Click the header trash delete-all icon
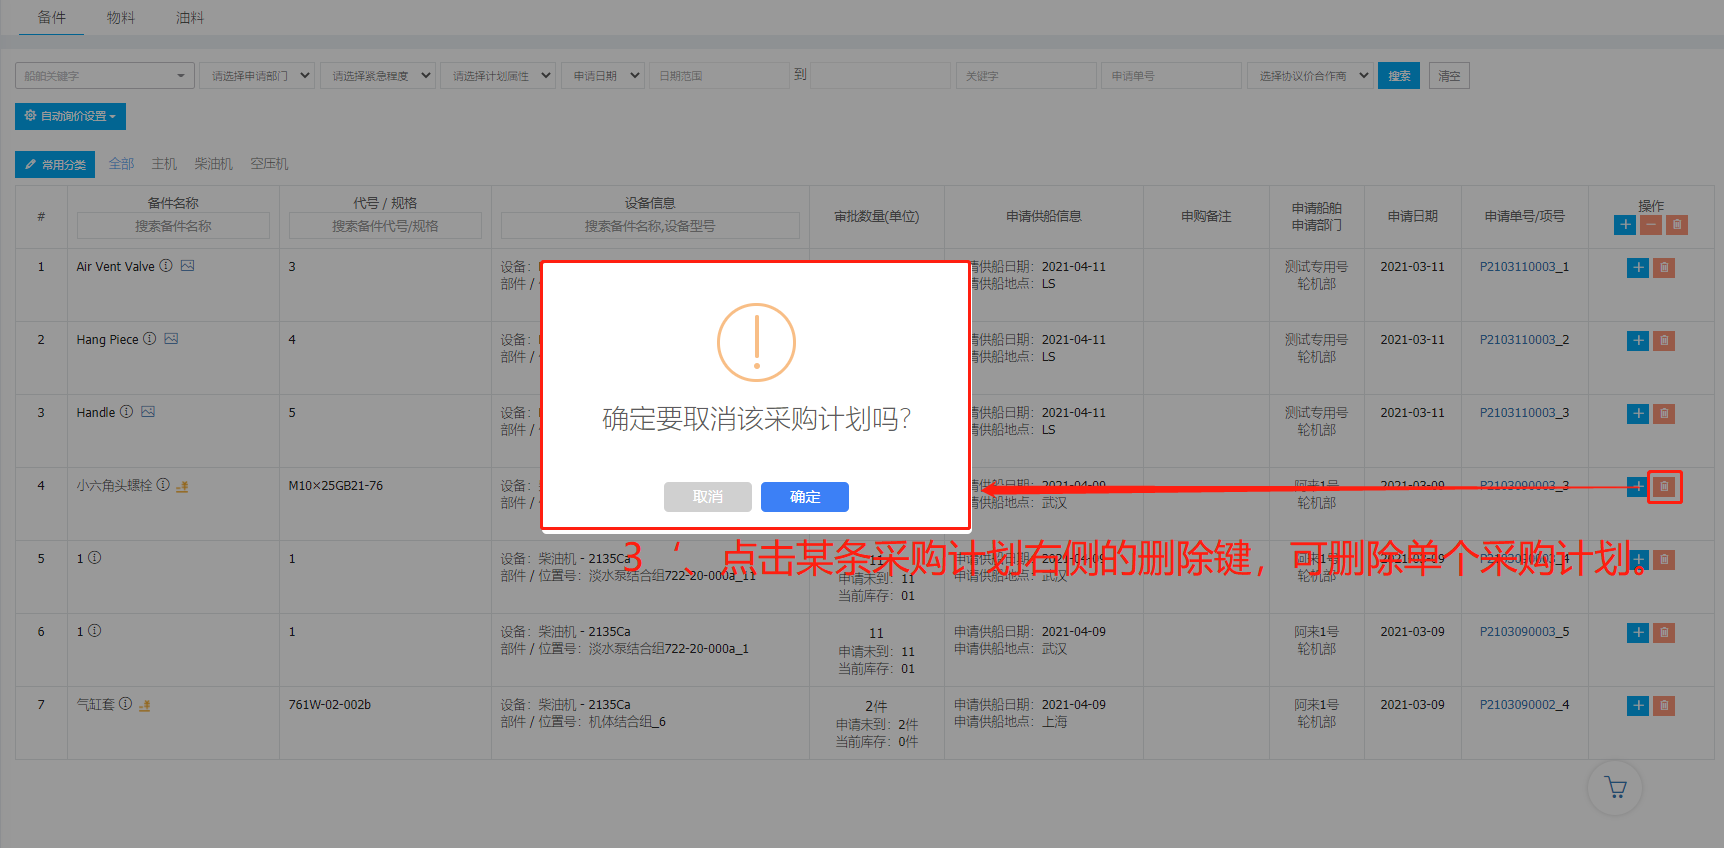The image size is (1724, 848). [1677, 225]
